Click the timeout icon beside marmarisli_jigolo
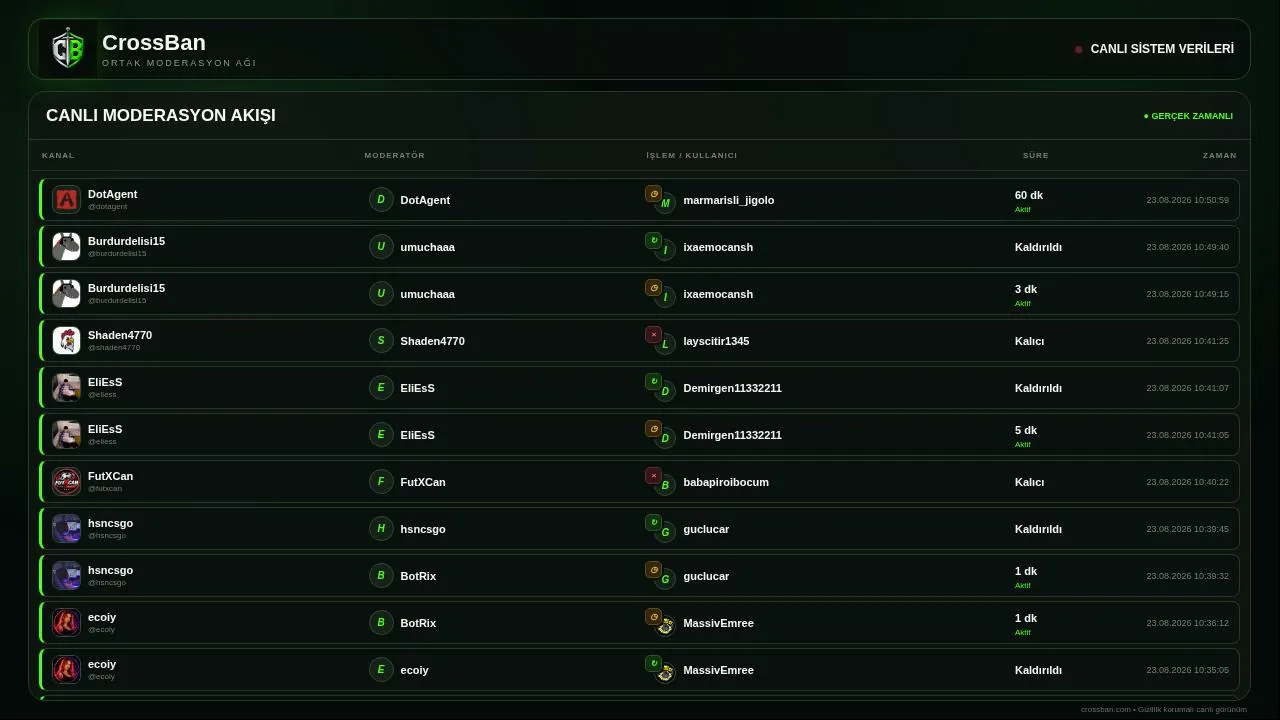This screenshot has height=720, width=1280. click(653, 194)
